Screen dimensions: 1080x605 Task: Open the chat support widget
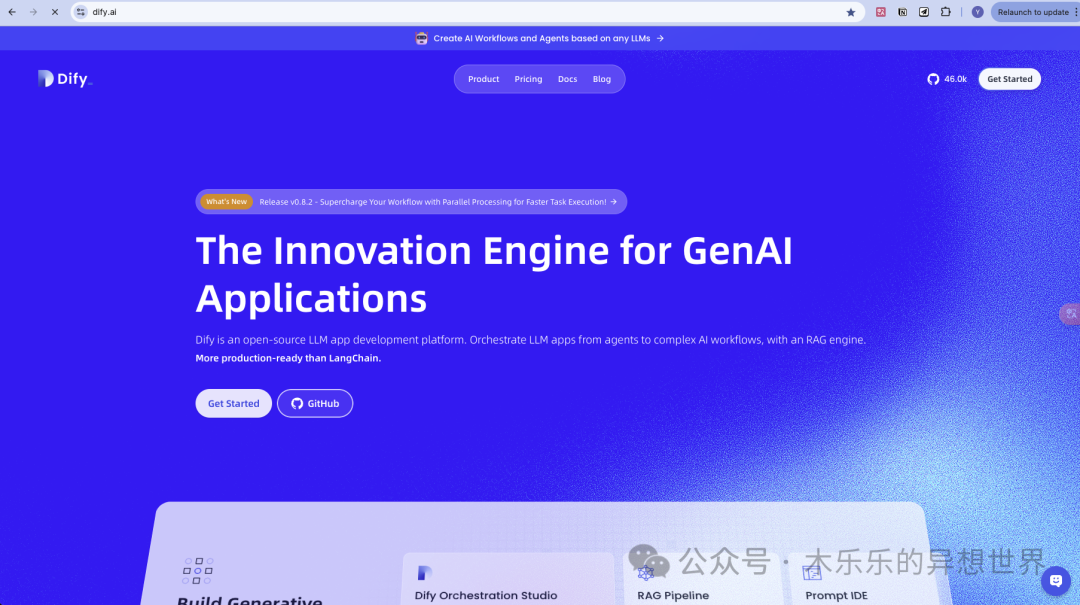pyautogui.click(x=1056, y=581)
